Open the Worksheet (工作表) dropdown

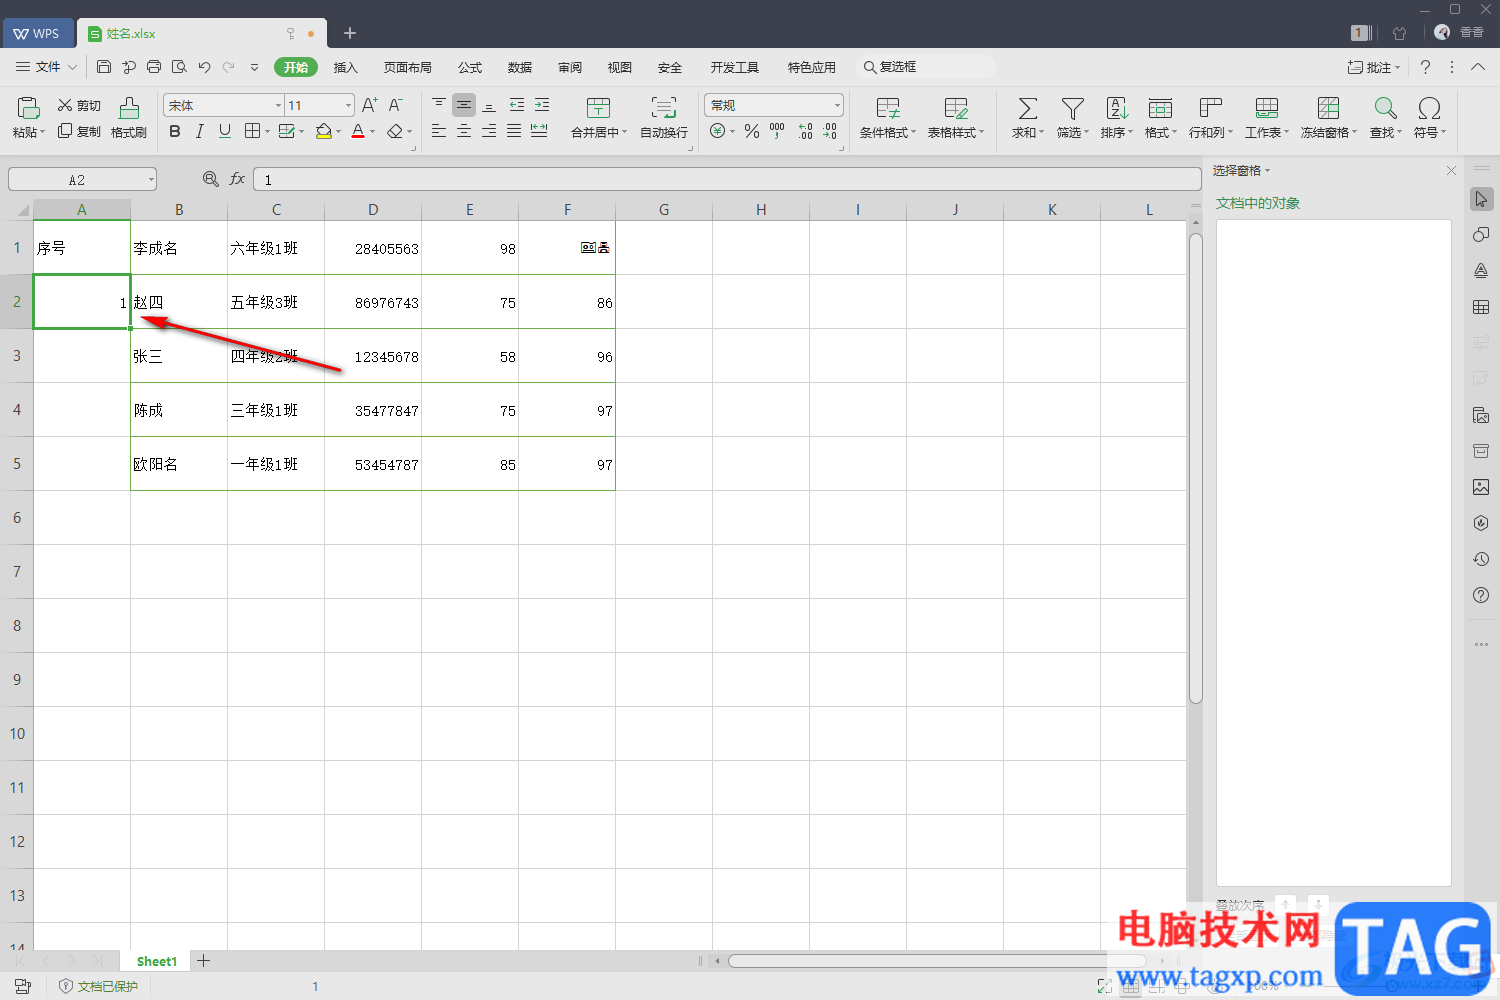click(1266, 117)
